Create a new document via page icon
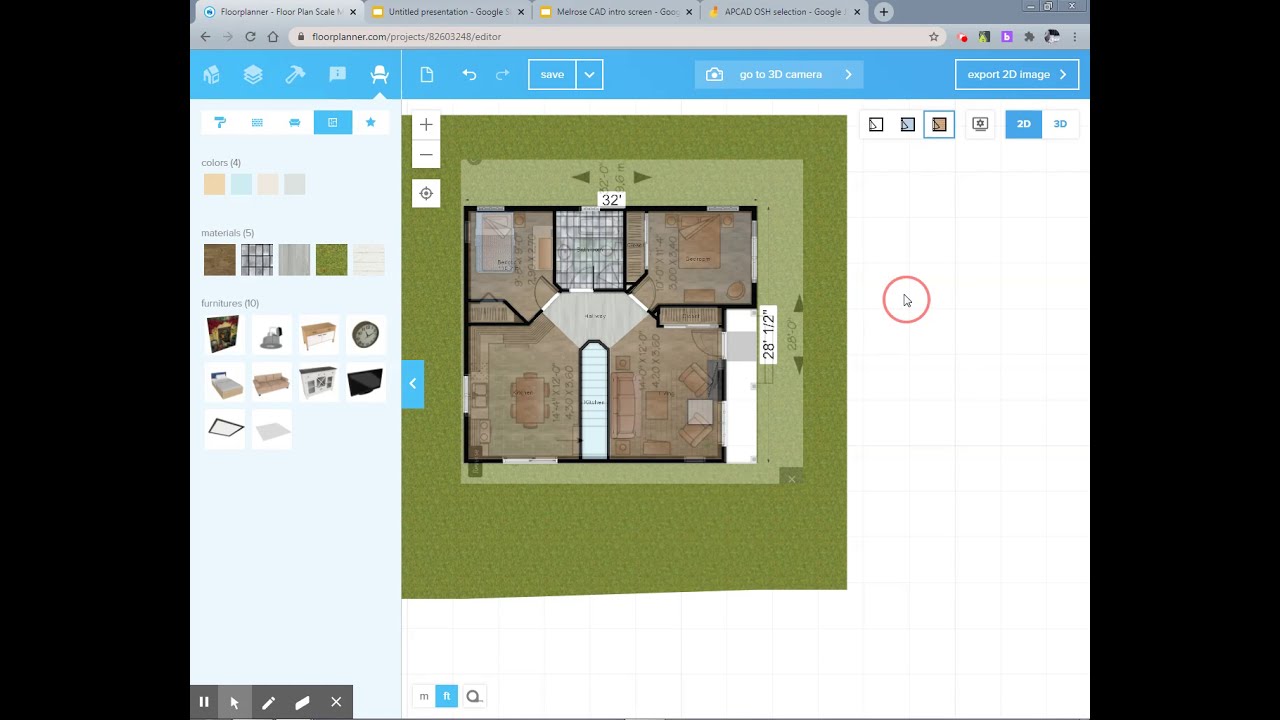The image size is (1280, 720). pyautogui.click(x=427, y=75)
